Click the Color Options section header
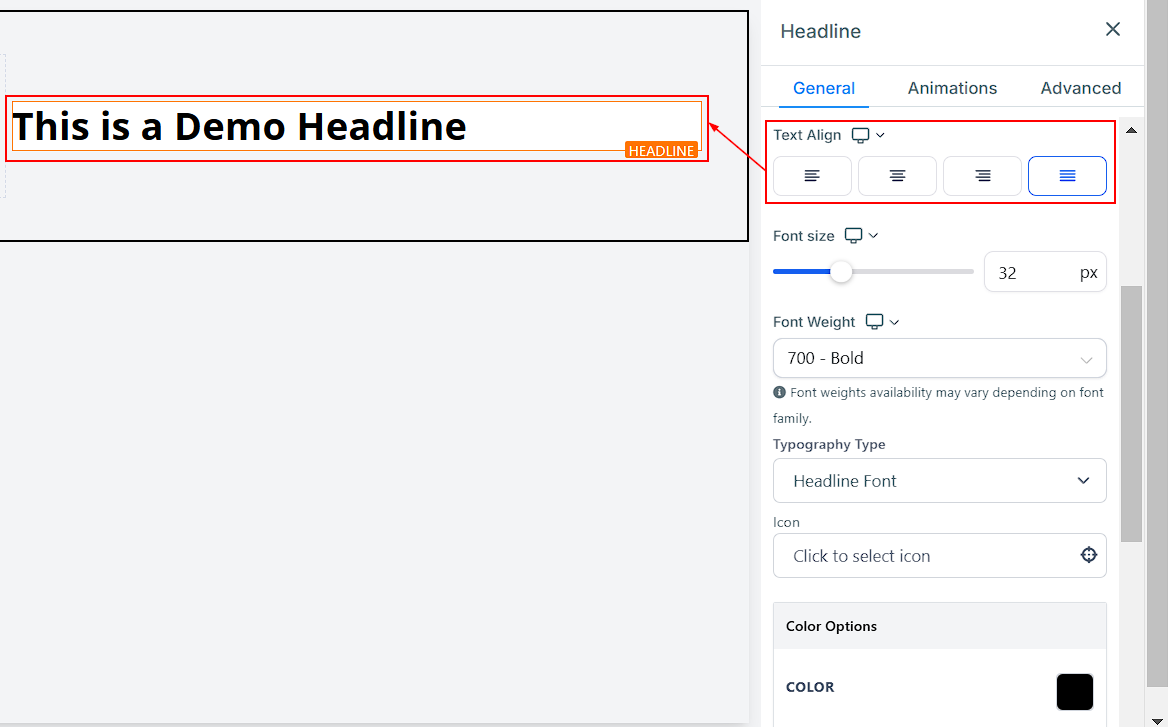 pos(939,626)
